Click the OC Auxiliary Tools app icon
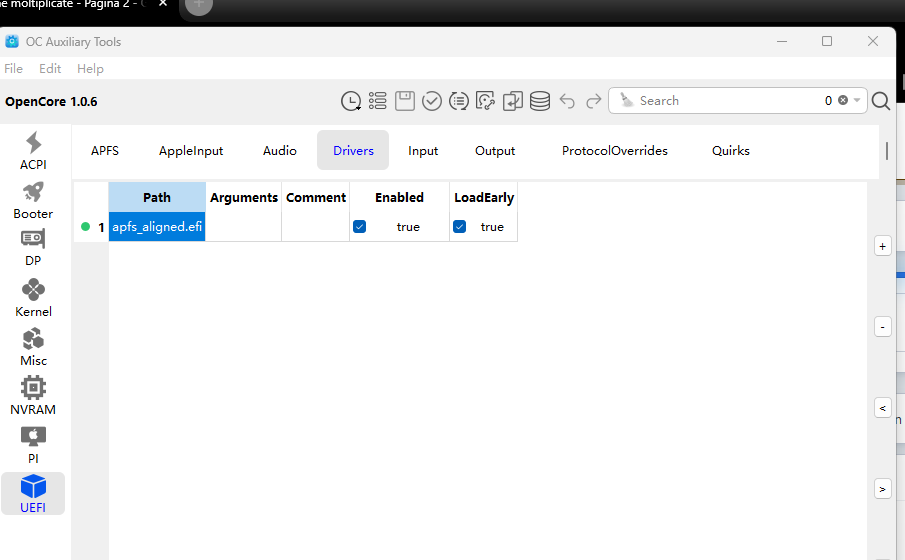The height and width of the screenshot is (560, 905). pyautogui.click(x=12, y=42)
